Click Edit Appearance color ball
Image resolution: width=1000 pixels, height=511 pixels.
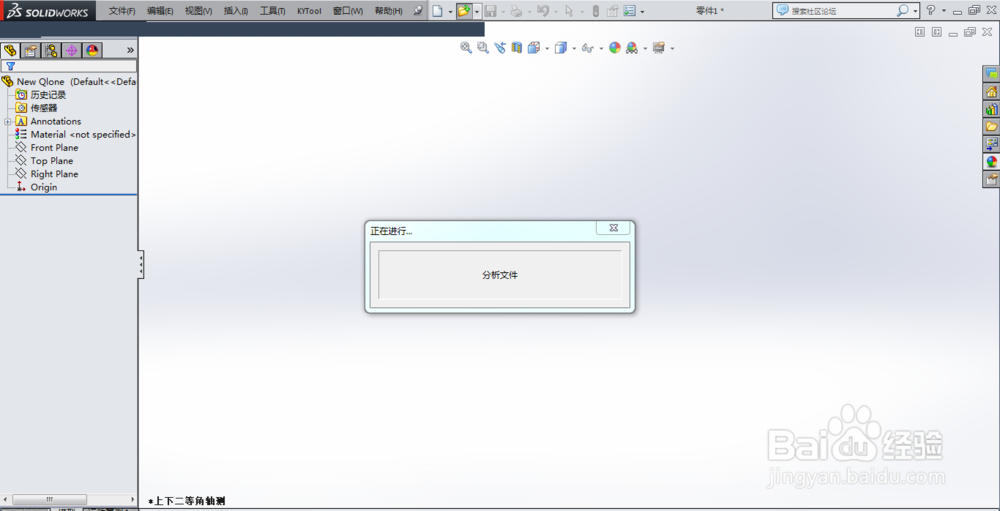coord(615,48)
